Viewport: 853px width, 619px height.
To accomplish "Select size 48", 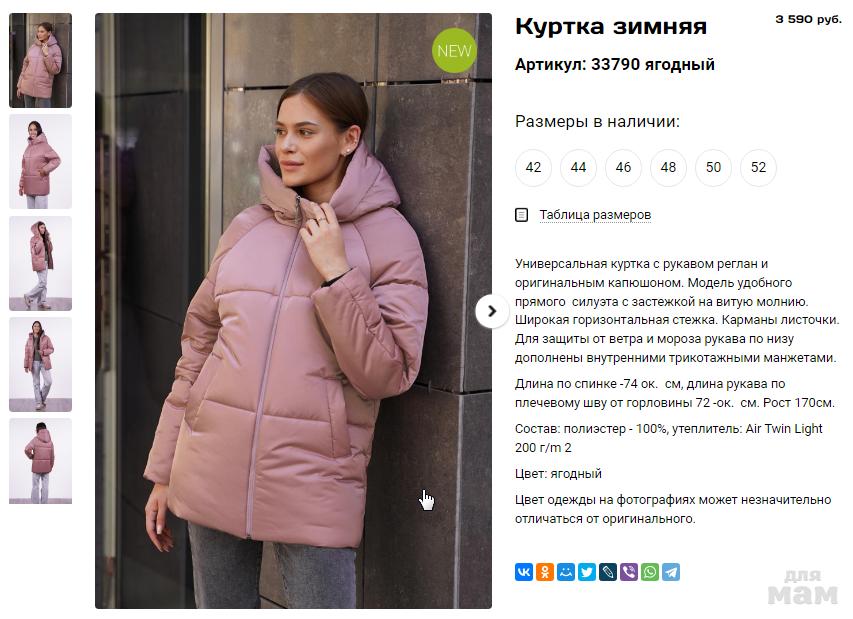I will [x=668, y=168].
